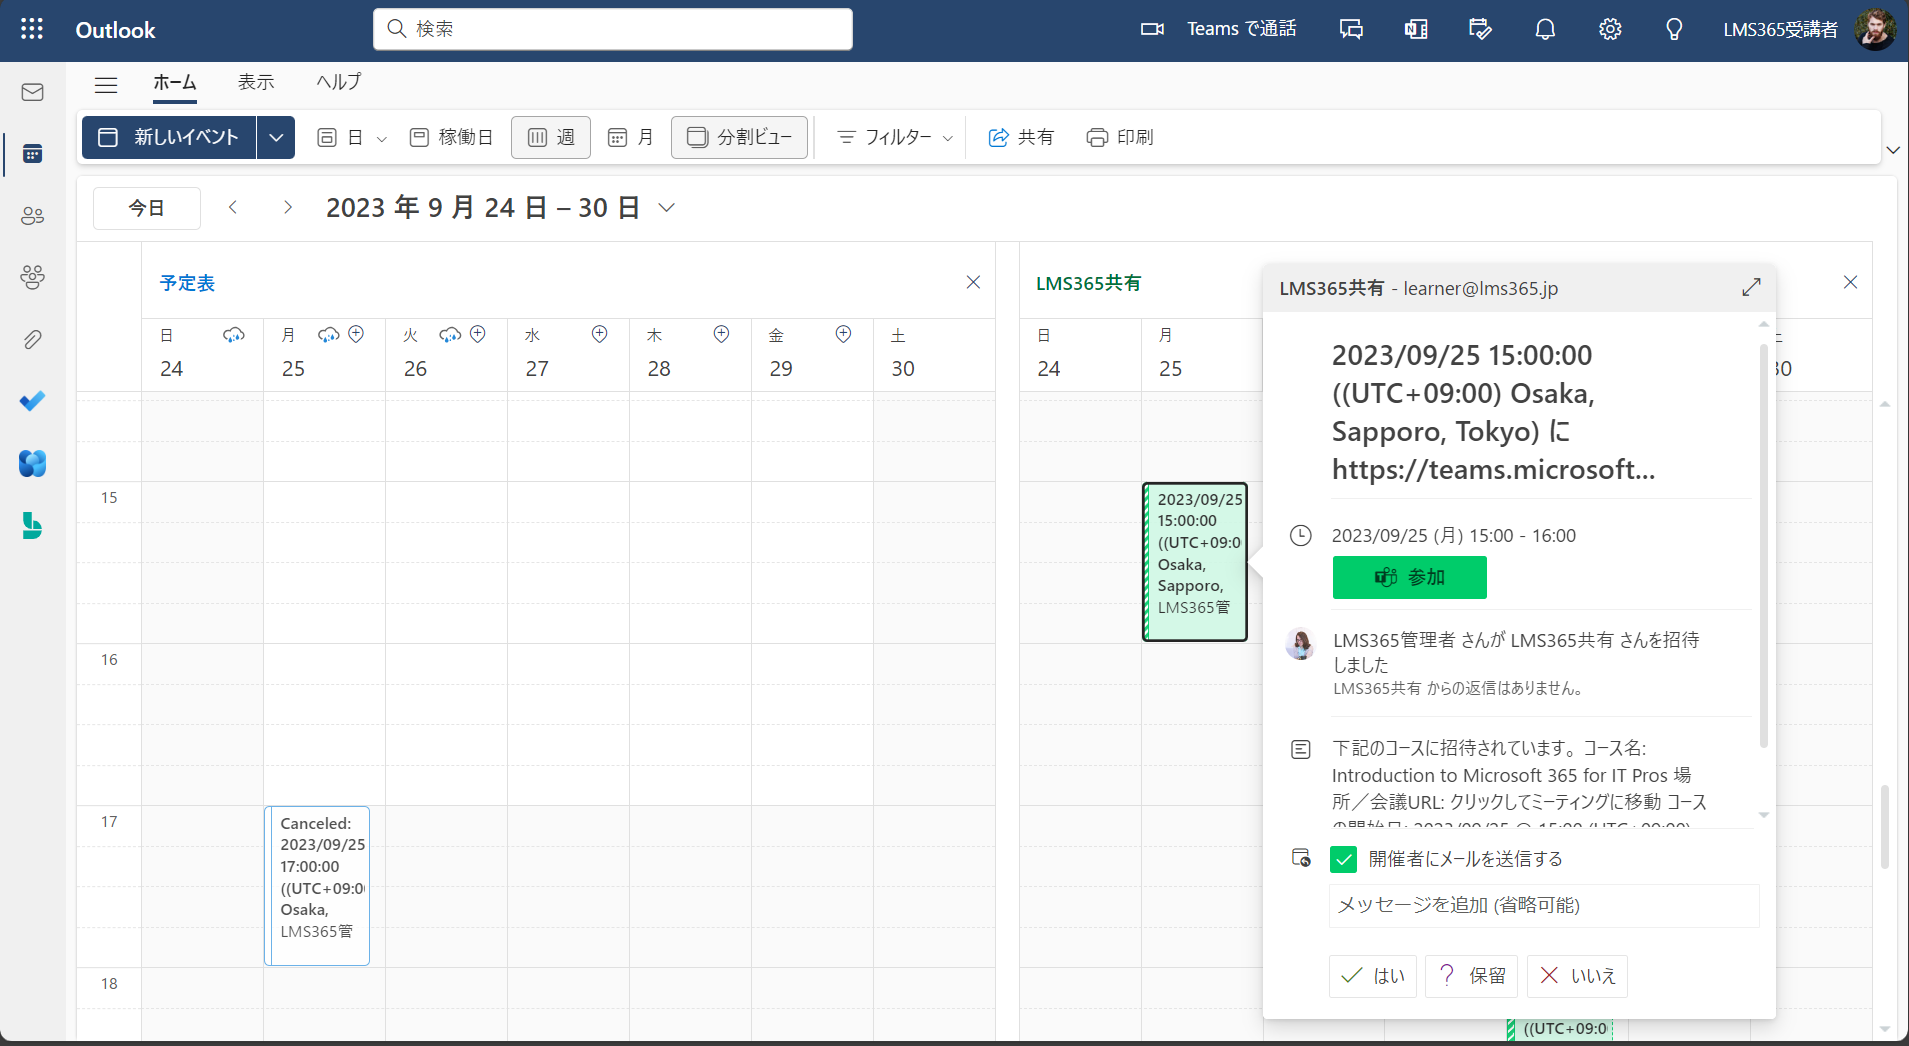Accept the invitation with はい
This screenshot has height=1046, width=1909.
pos(1372,976)
